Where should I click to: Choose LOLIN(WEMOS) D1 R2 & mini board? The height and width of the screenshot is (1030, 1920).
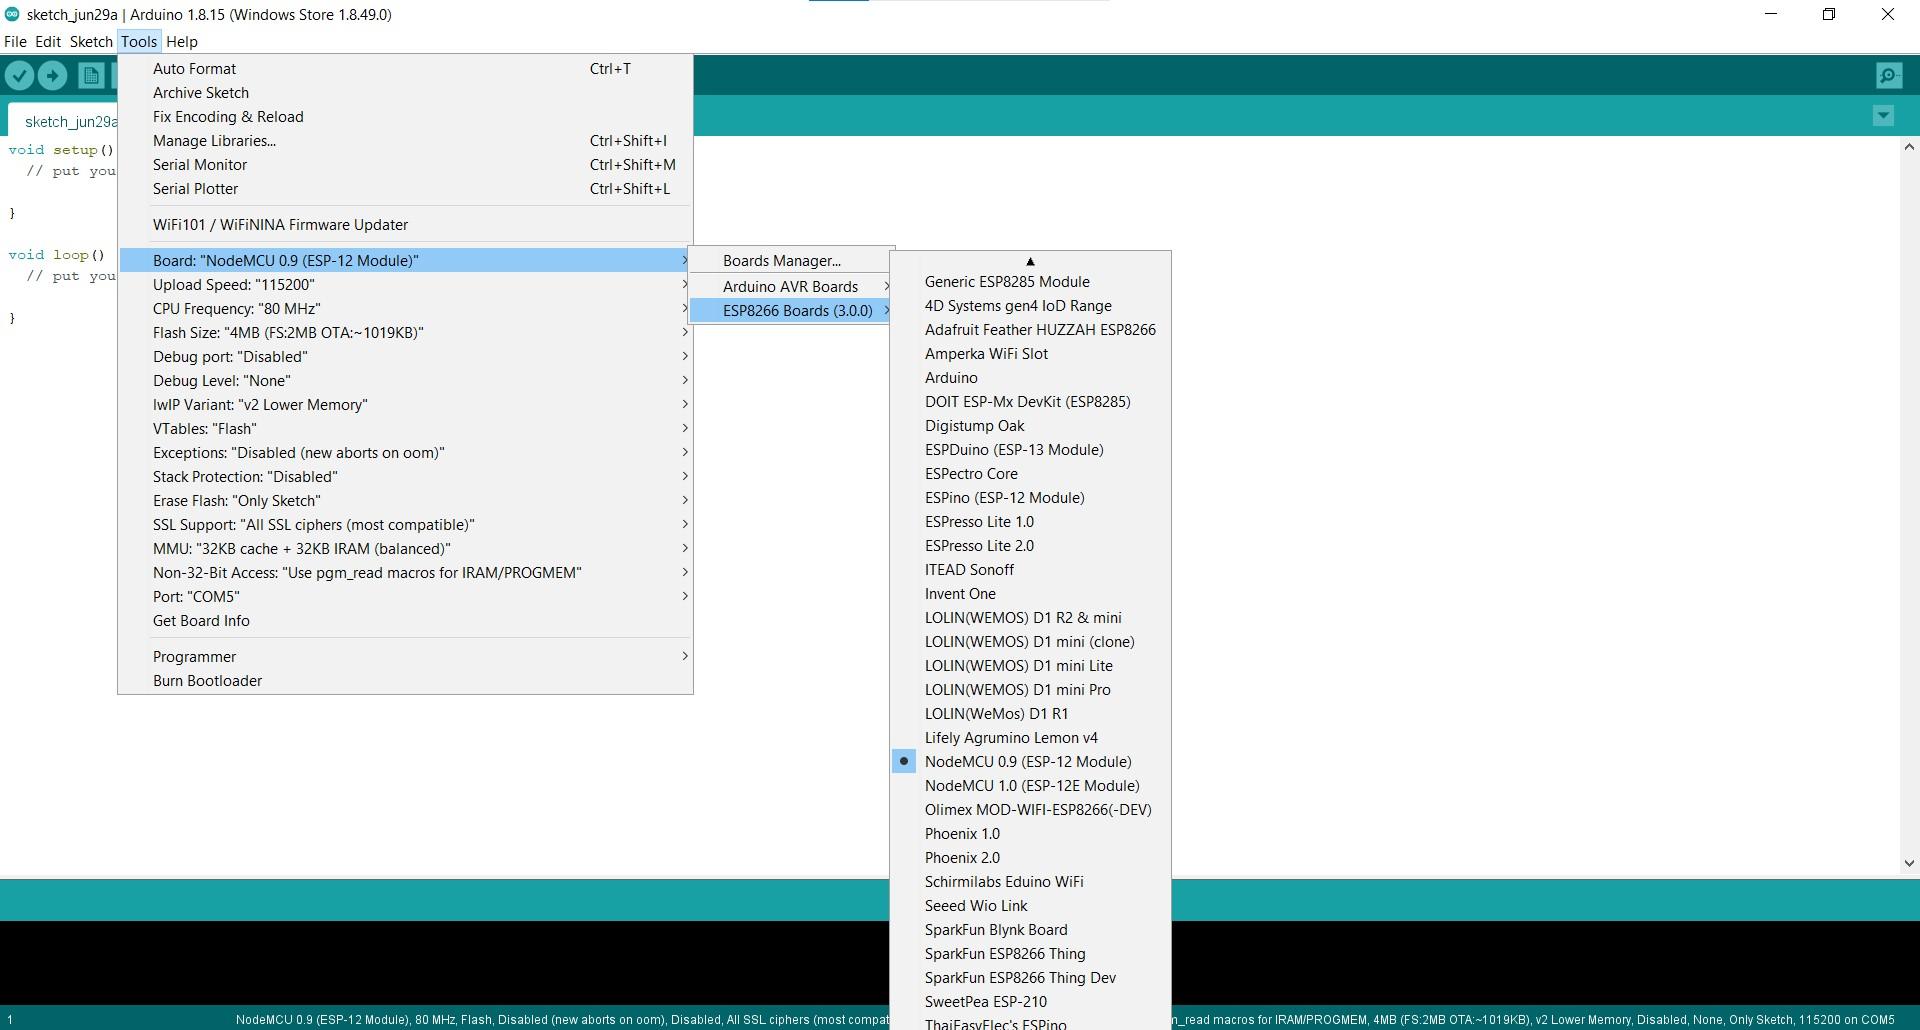tap(1030, 618)
